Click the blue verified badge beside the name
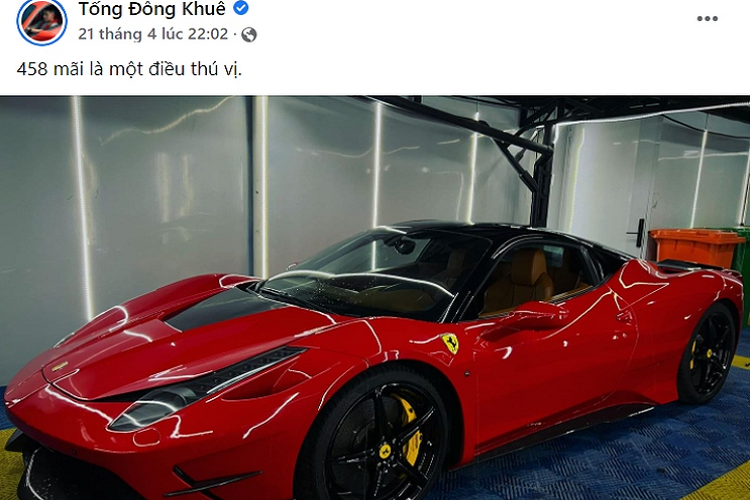Image resolution: width=750 pixels, height=500 pixels. tap(241, 8)
